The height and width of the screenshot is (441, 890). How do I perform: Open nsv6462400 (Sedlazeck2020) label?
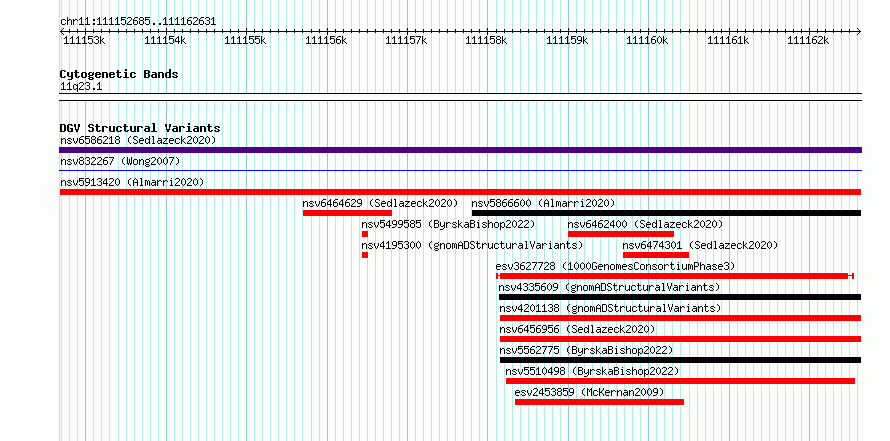click(x=645, y=224)
